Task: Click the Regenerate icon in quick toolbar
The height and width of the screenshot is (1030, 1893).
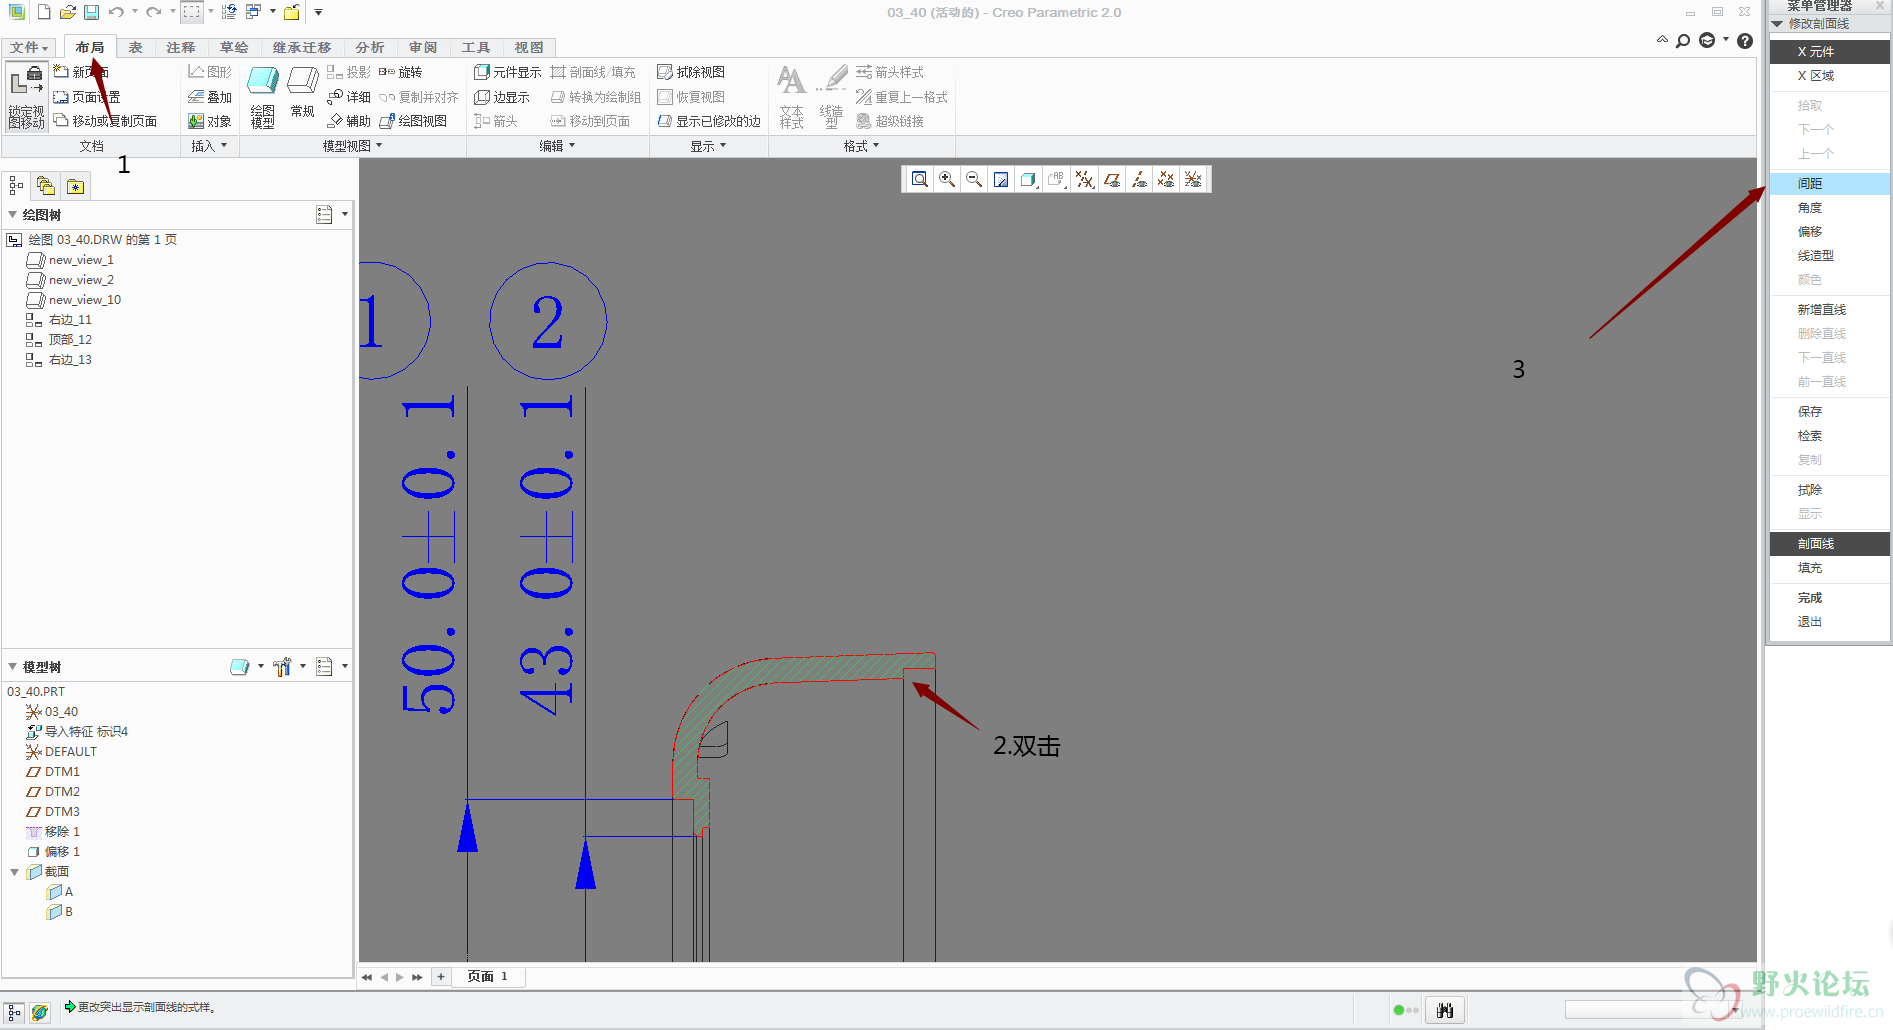Action: coord(229,12)
